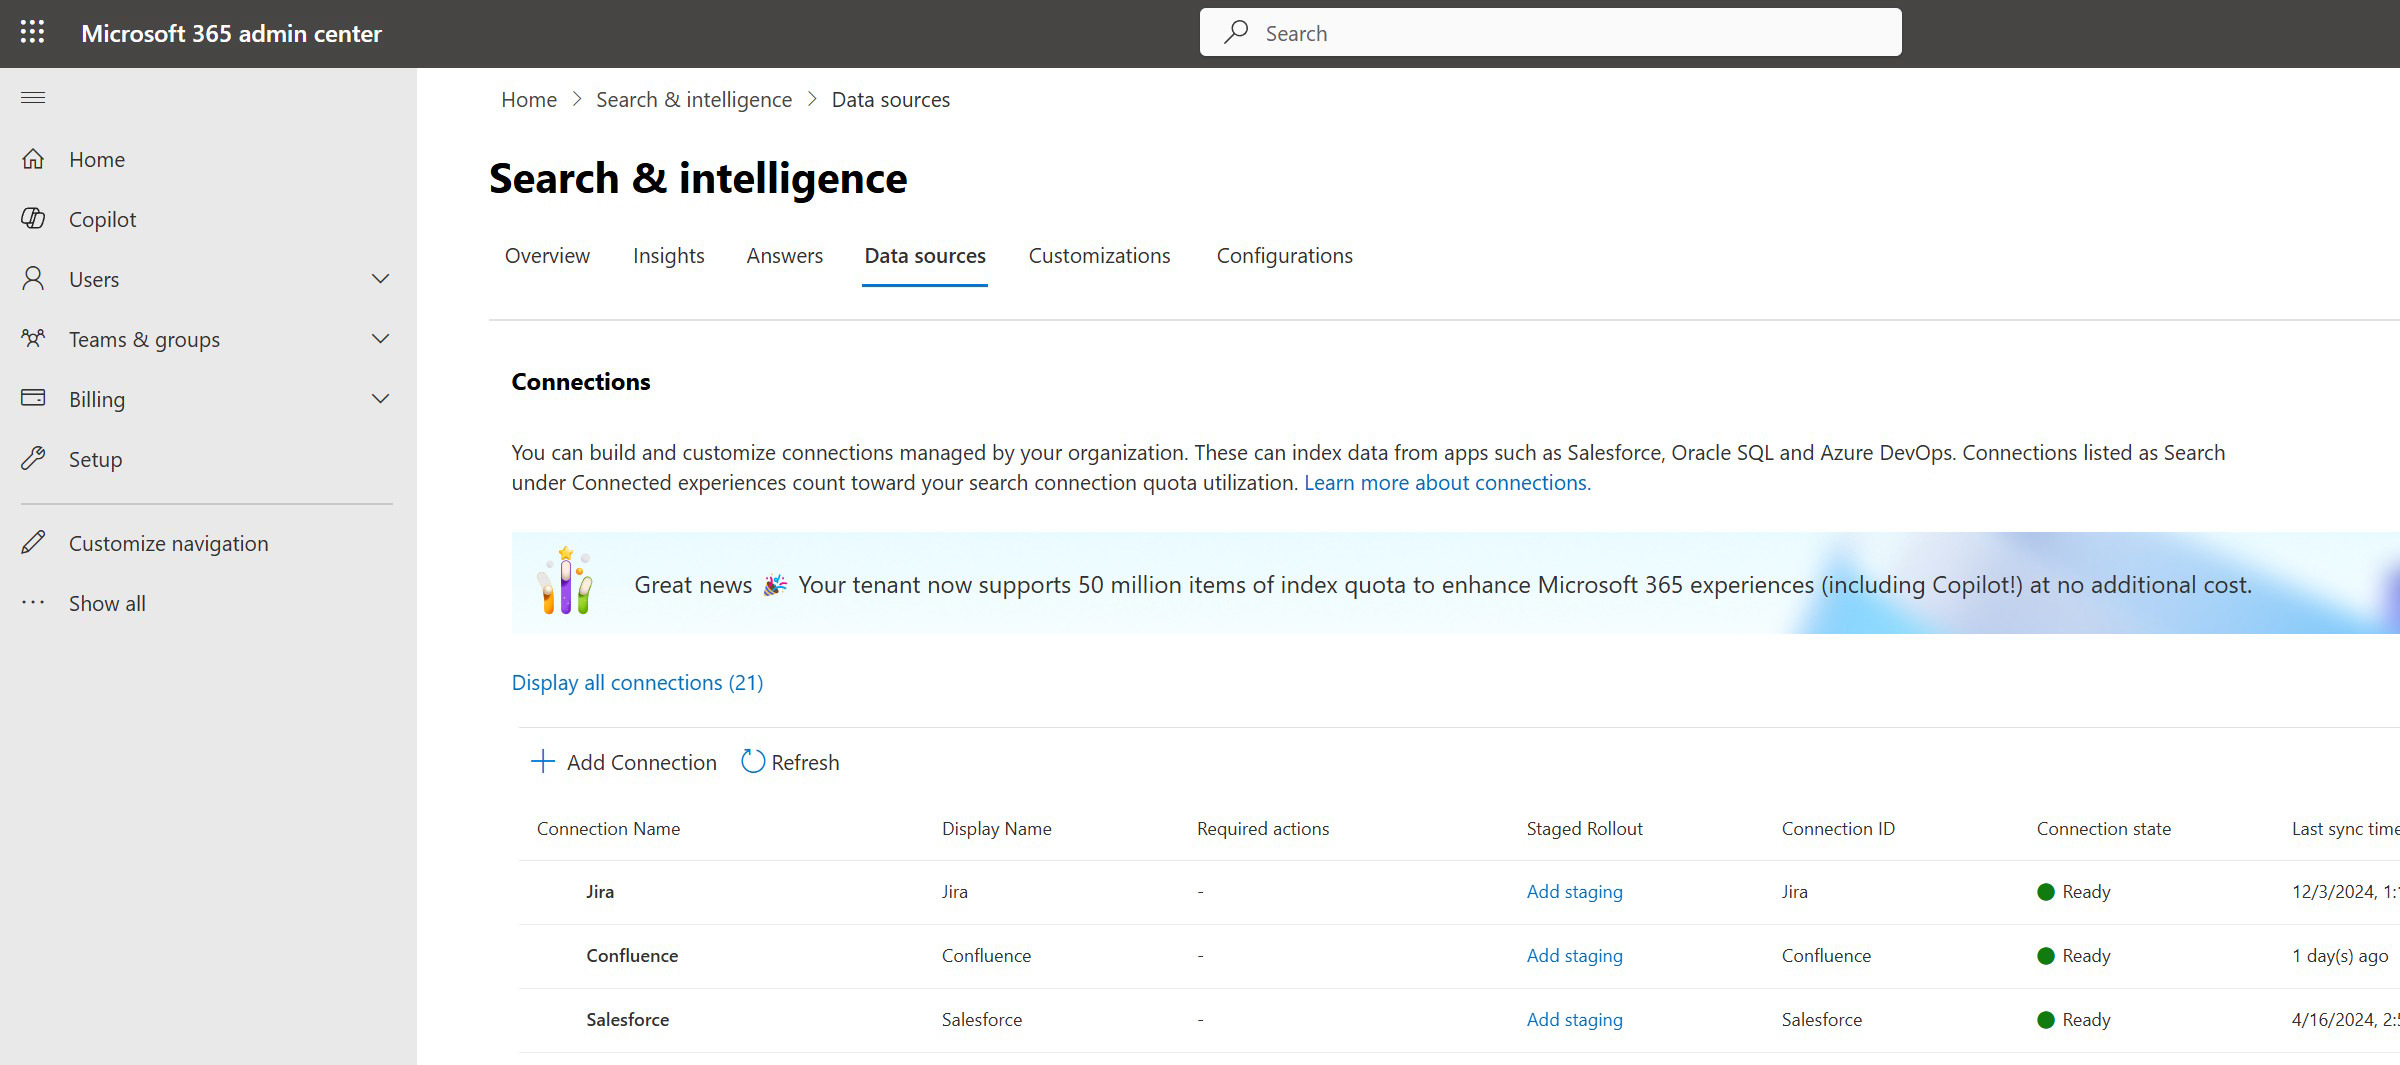Expand the Users section chevron

(x=380, y=279)
